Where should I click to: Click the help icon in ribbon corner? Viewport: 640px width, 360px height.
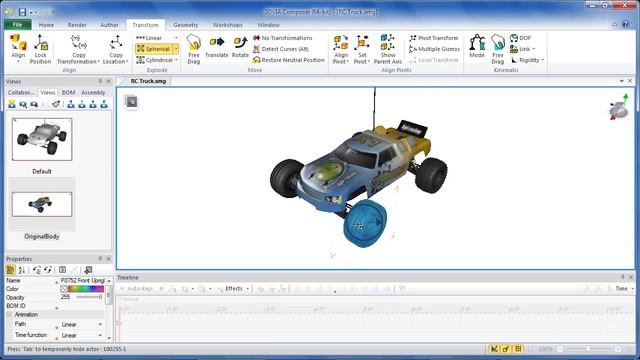click(625, 24)
